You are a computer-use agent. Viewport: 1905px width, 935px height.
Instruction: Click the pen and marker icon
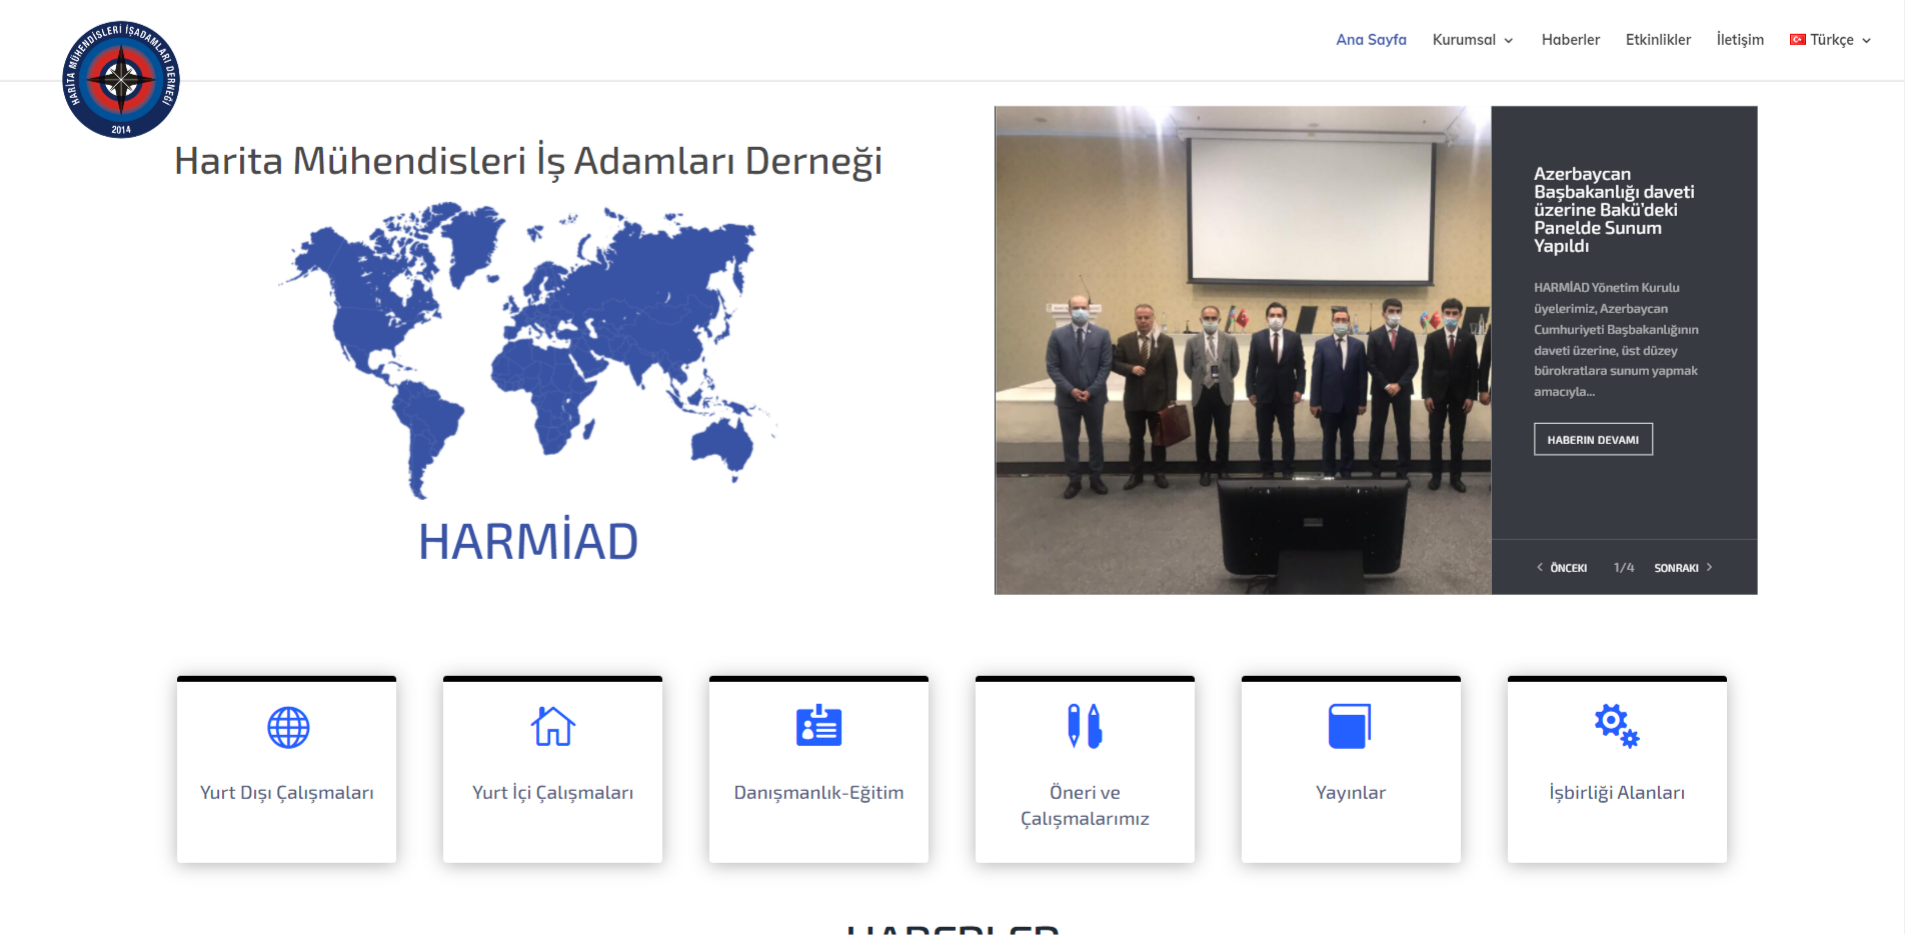(1084, 726)
